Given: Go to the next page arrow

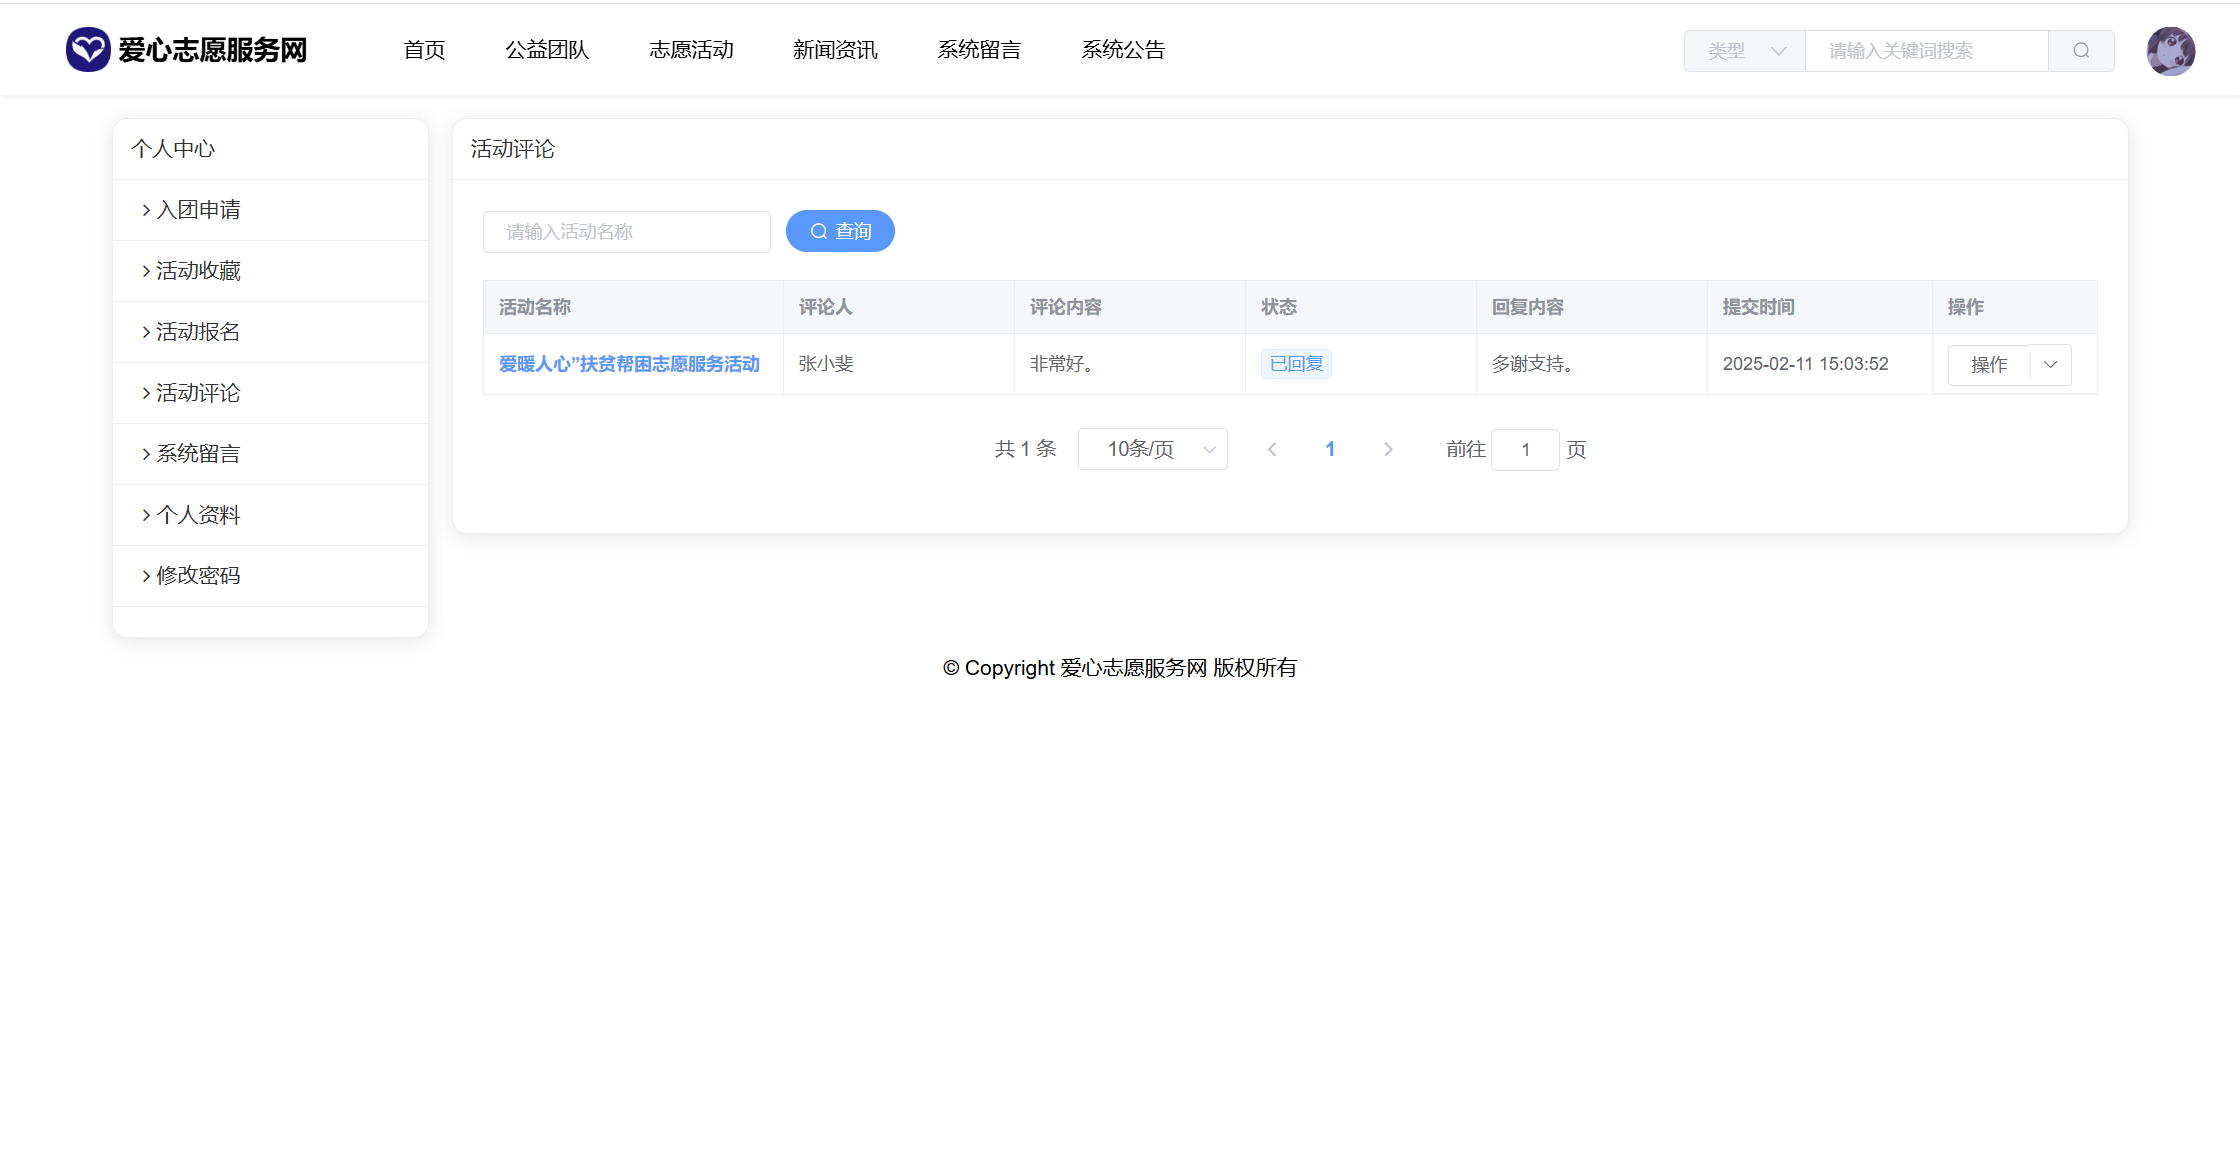Looking at the screenshot, I should (x=1388, y=450).
